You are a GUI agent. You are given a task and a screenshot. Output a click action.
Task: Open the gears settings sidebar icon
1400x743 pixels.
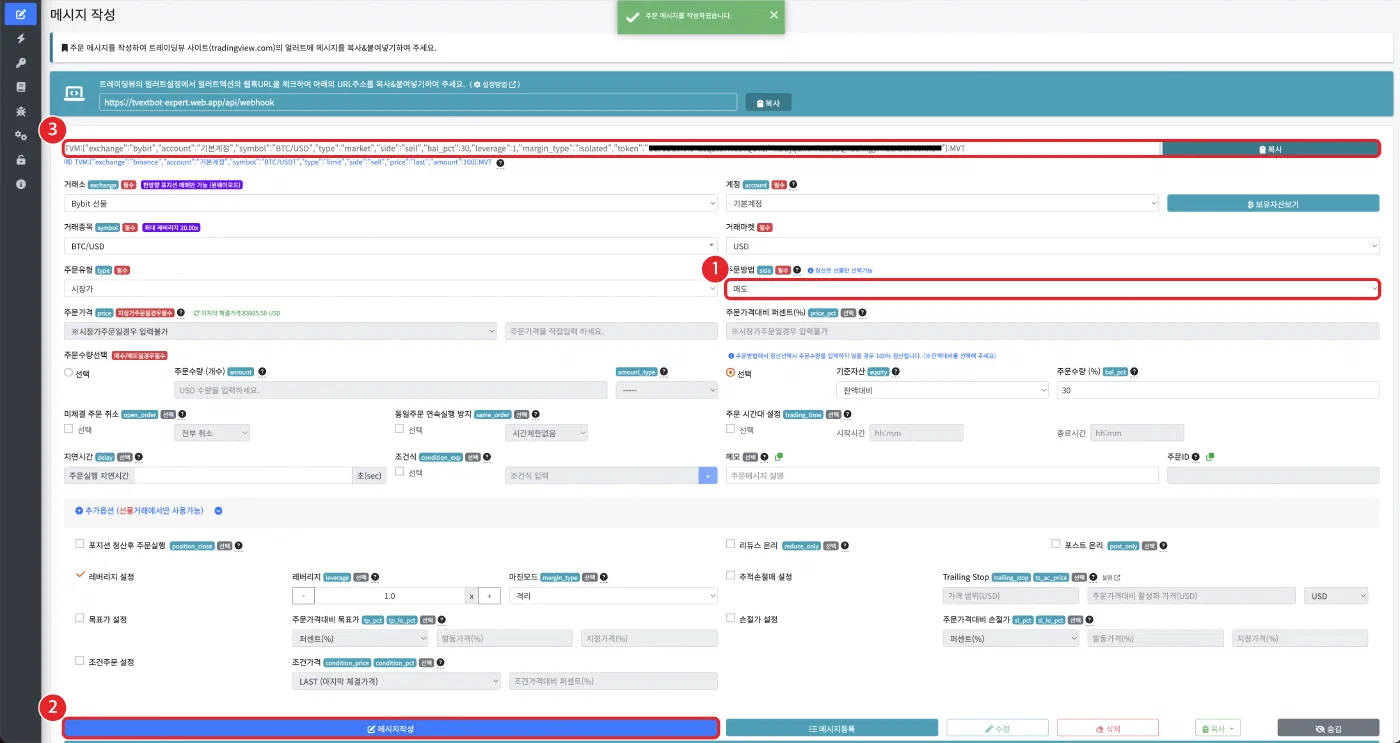21,135
